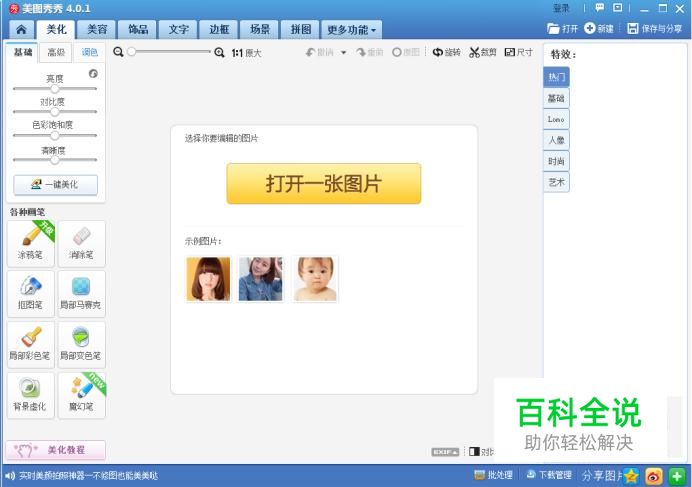Open the 边框 tab

point(219,30)
